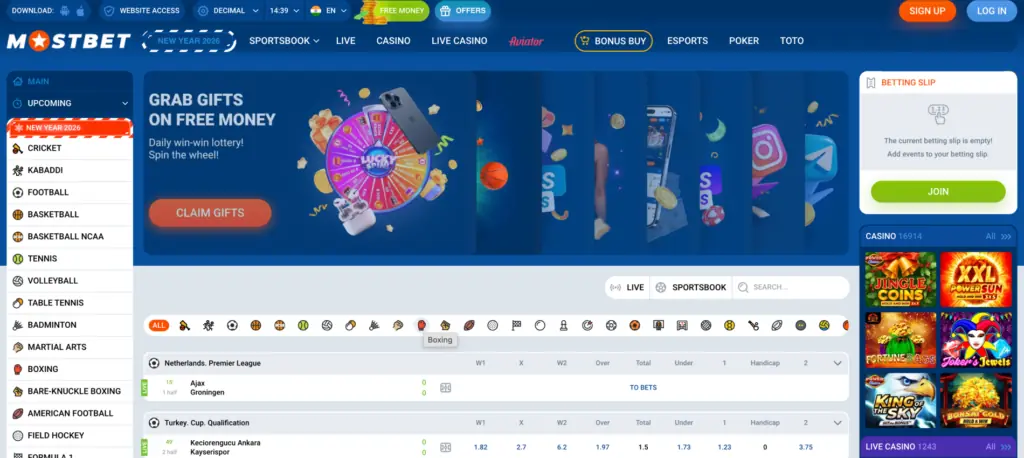Image resolution: width=1024 pixels, height=458 pixels.
Task: Open the Aviator game link
Action: coord(526,41)
